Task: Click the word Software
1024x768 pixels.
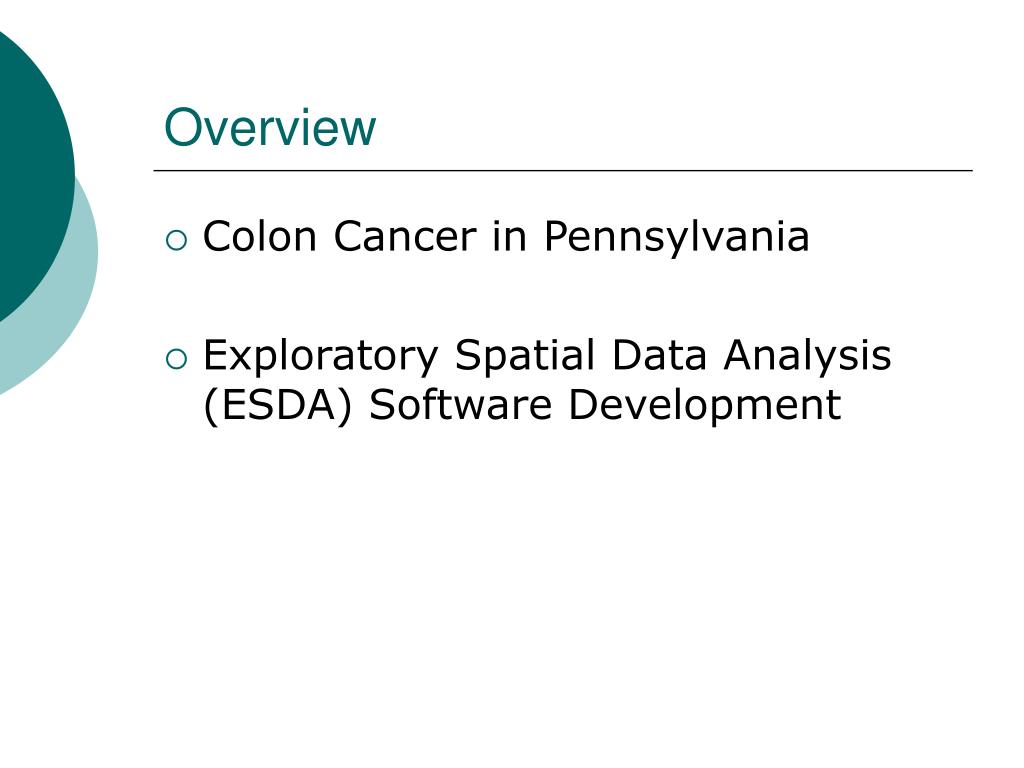Action: tap(460, 404)
